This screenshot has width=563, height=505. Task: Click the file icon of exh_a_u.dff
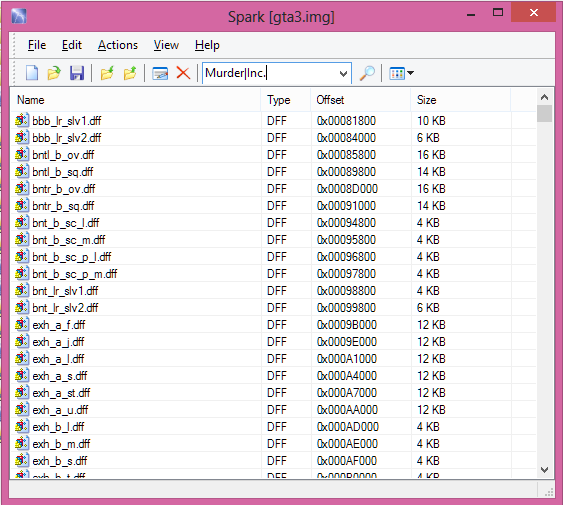coord(22,409)
